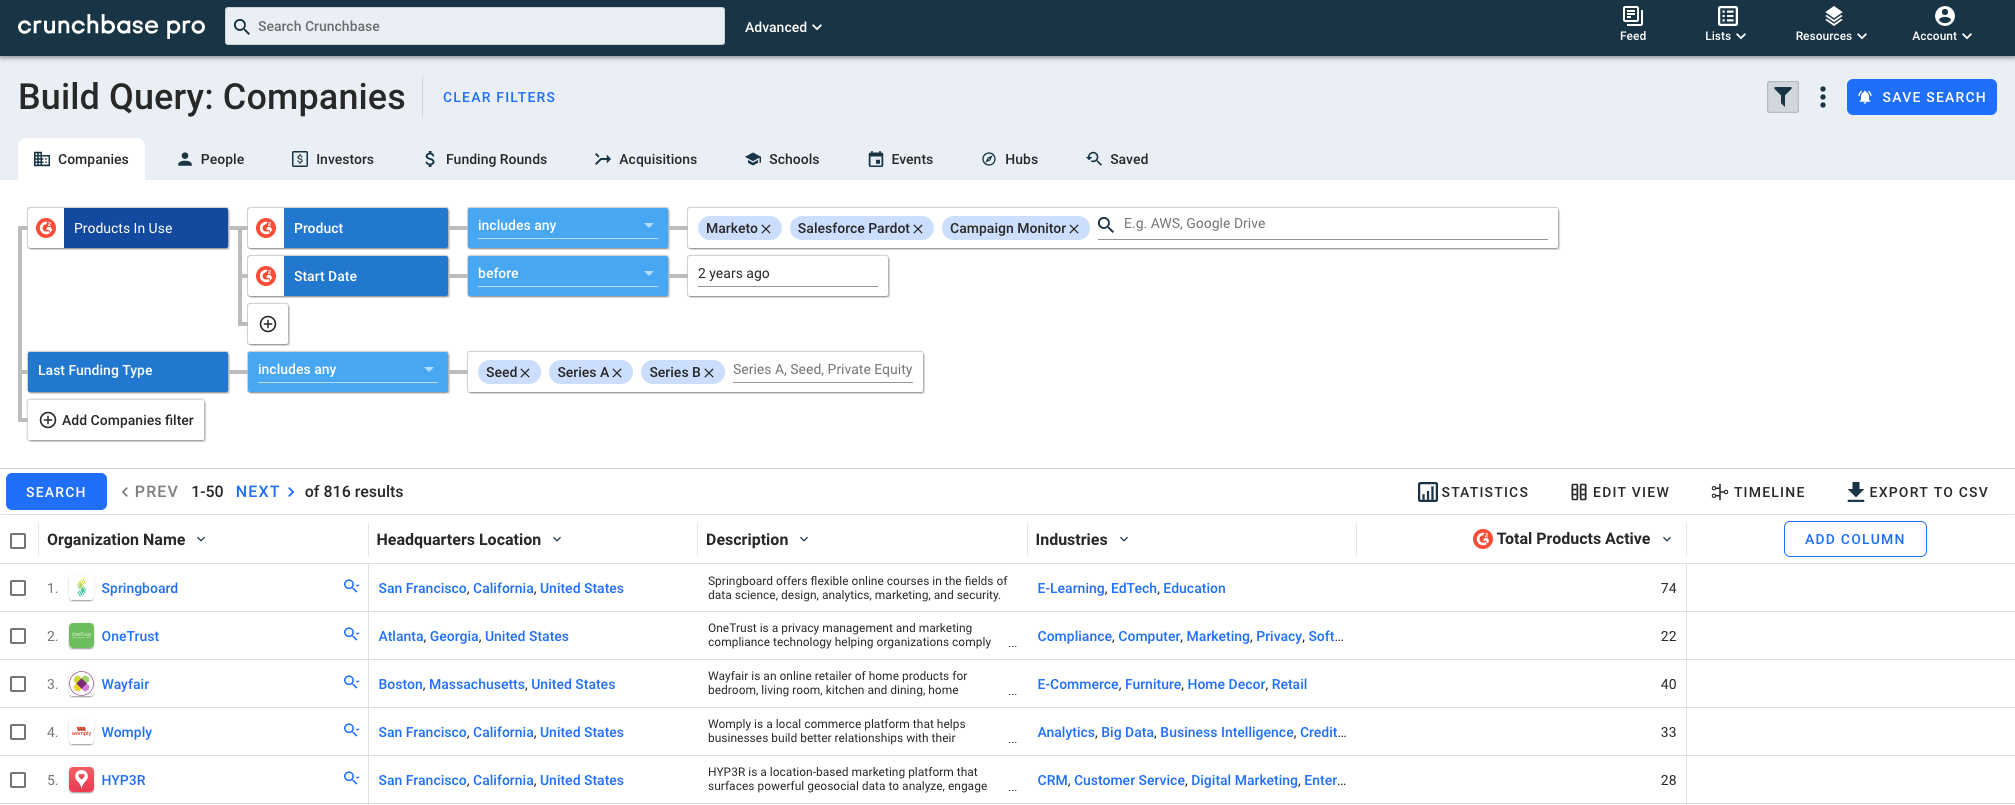Image resolution: width=2015 pixels, height=805 pixels.
Task: Open the Feed icon
Action: point(1632,24)
